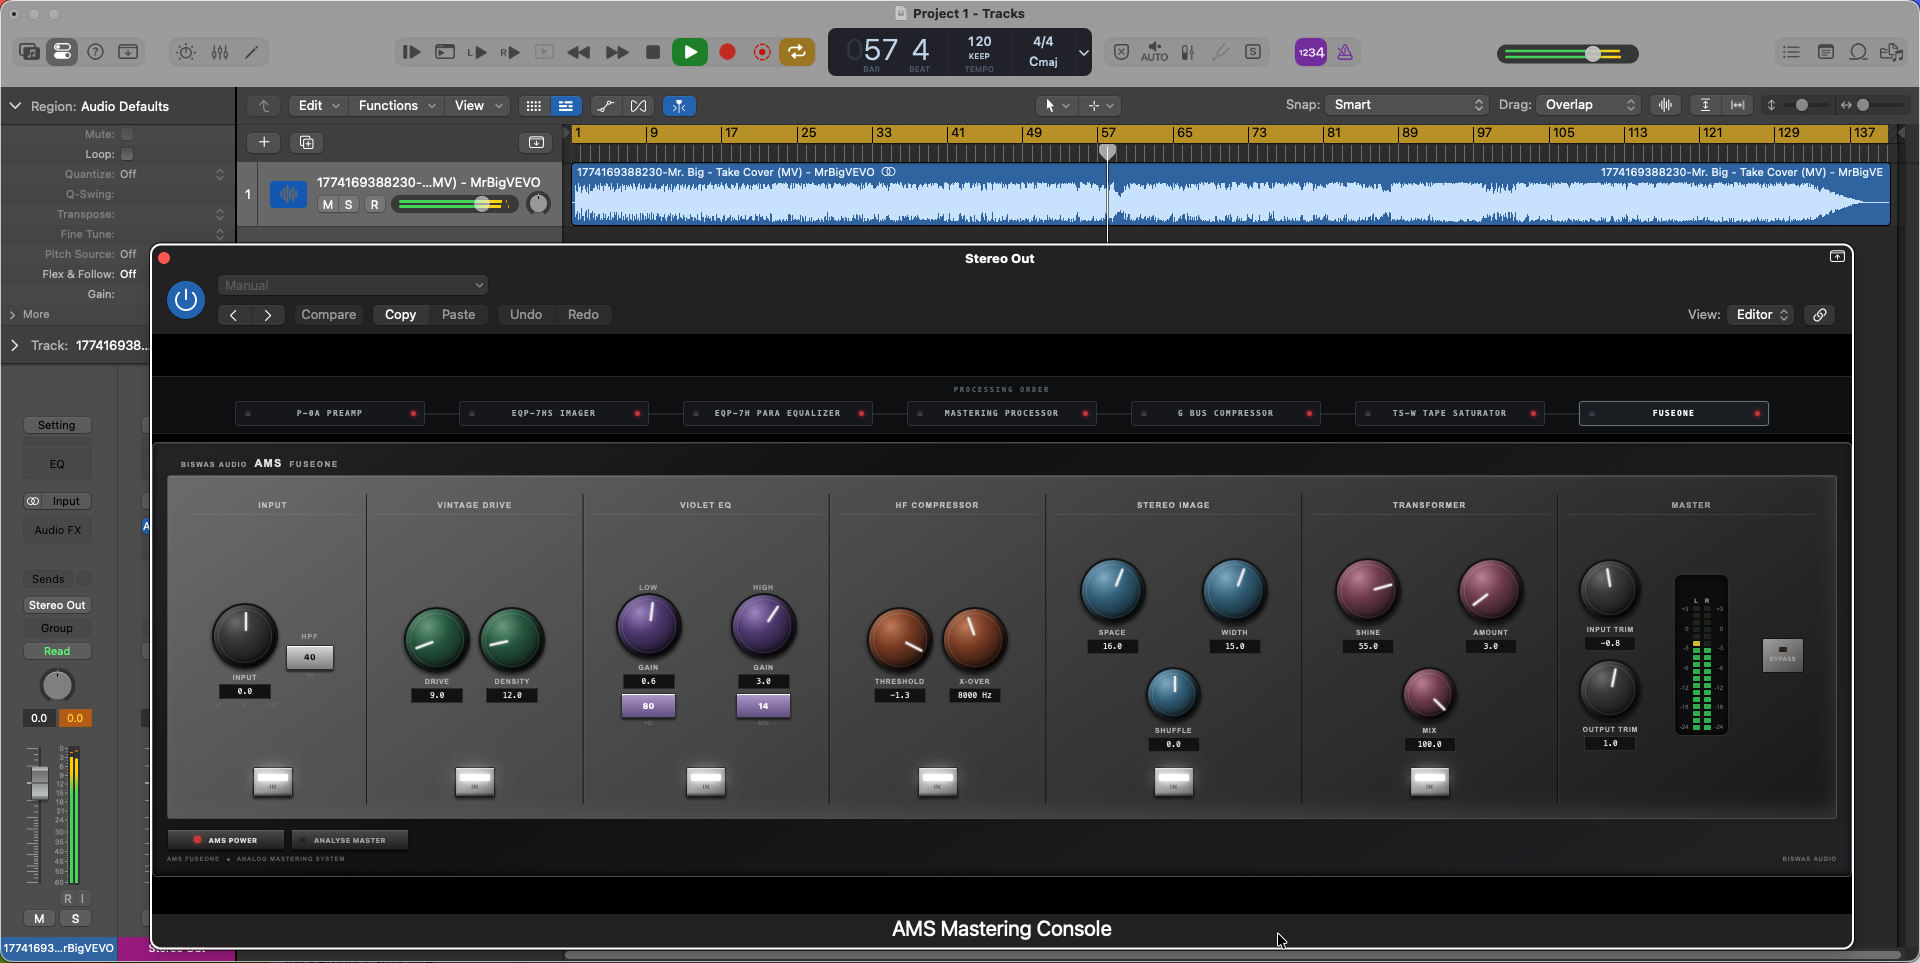Click the Analyse Master button
Image resolution: width=1920 pixels, height=963 pixels.
coord(350,840)
